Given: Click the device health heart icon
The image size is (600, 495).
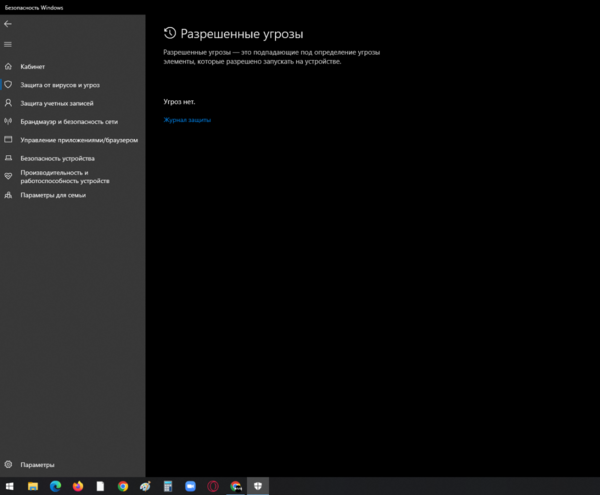Looking at the screenshot, I should coord(8,176).
